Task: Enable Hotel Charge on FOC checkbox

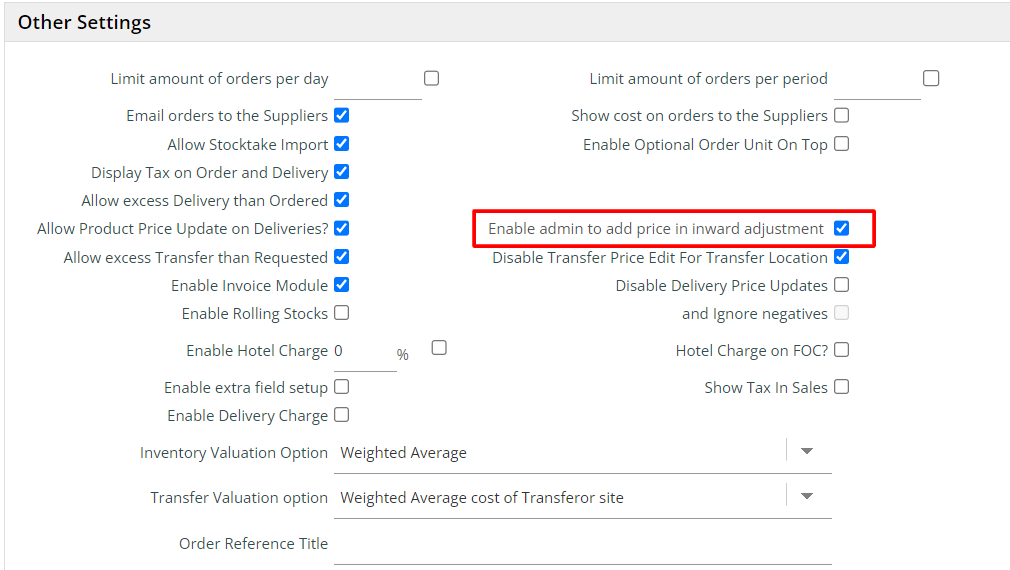Action: 842,350
